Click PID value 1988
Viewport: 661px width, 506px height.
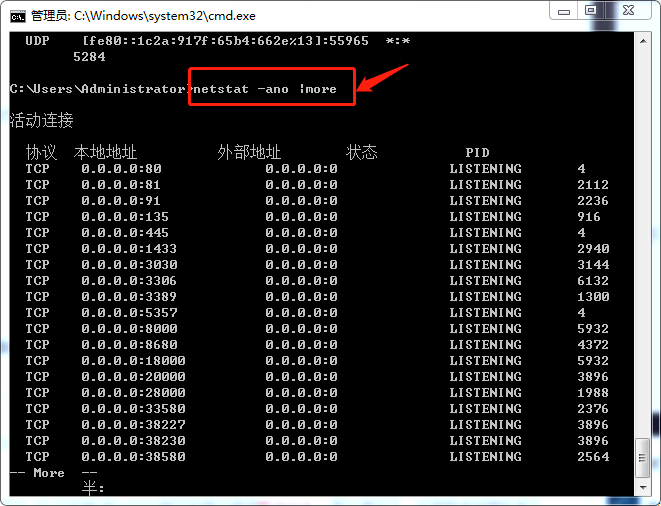(x=593, y=393)
